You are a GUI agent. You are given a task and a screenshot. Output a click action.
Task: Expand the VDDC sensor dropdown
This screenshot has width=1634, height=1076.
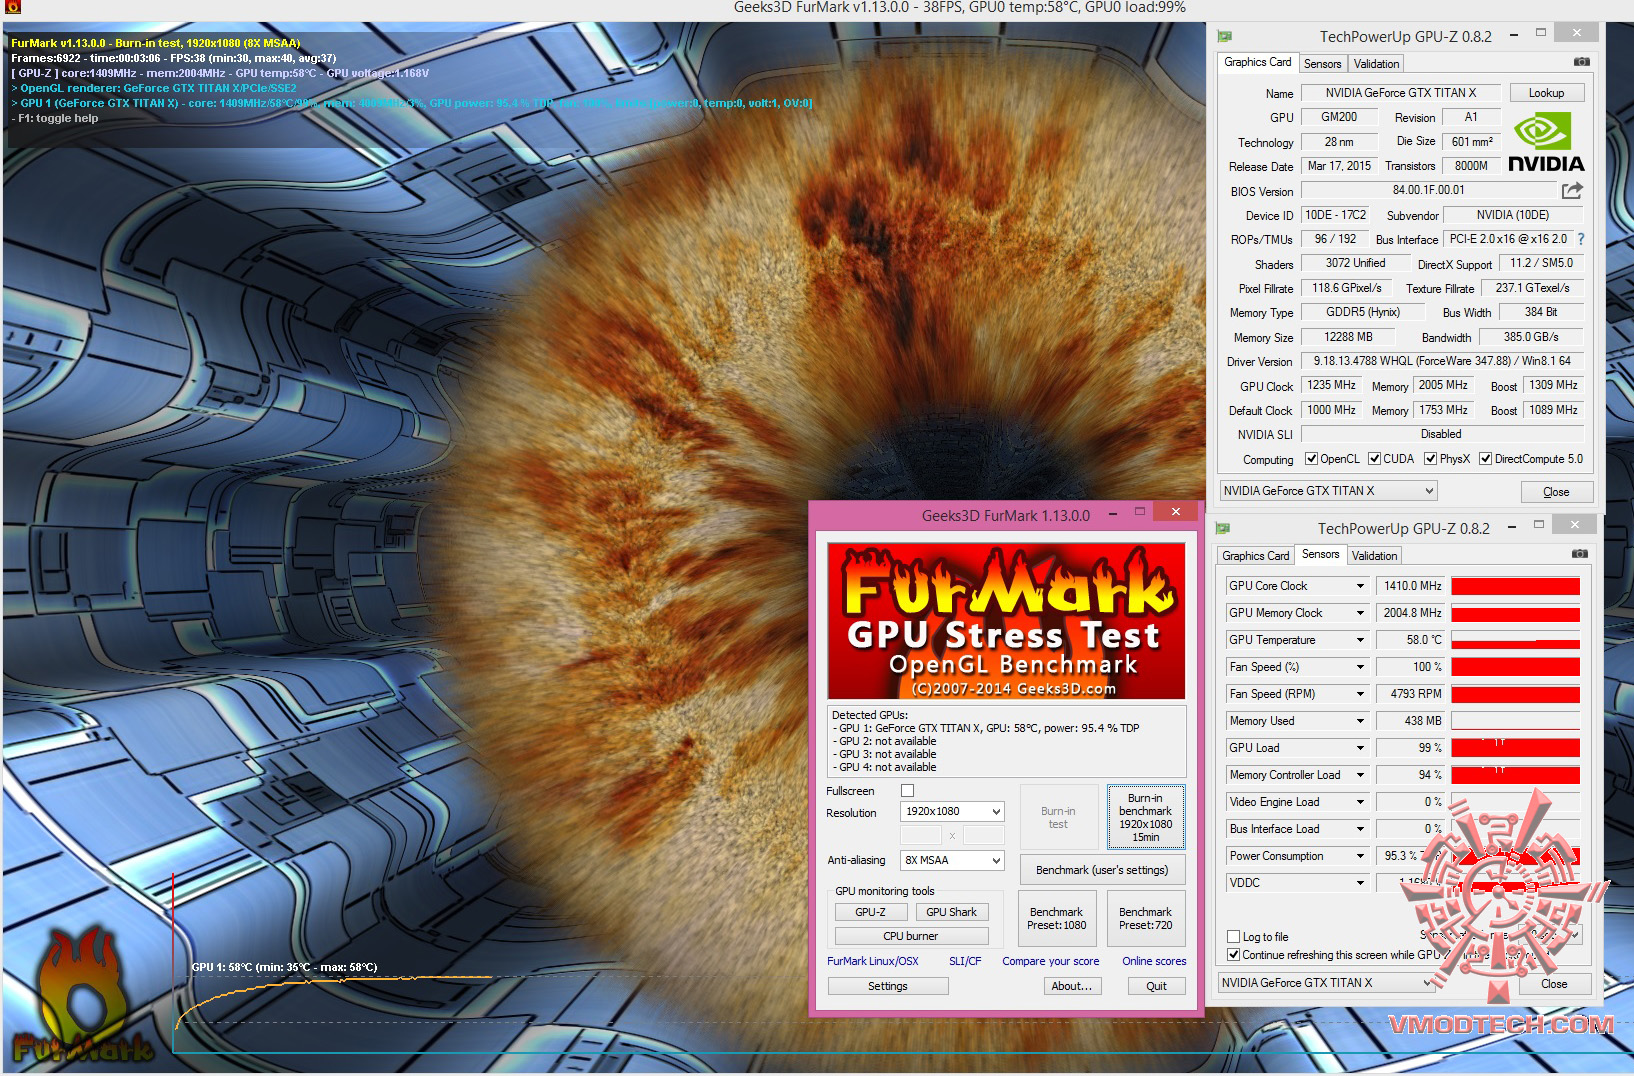(1360, 883)
